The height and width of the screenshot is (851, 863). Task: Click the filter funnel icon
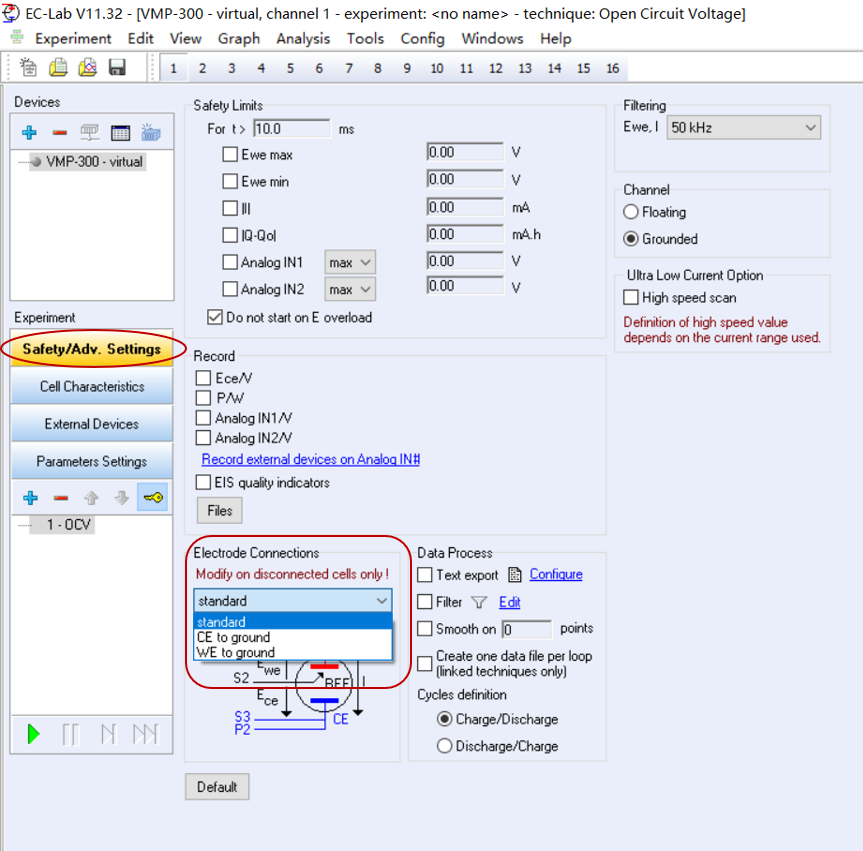click(x=478, y=602)
